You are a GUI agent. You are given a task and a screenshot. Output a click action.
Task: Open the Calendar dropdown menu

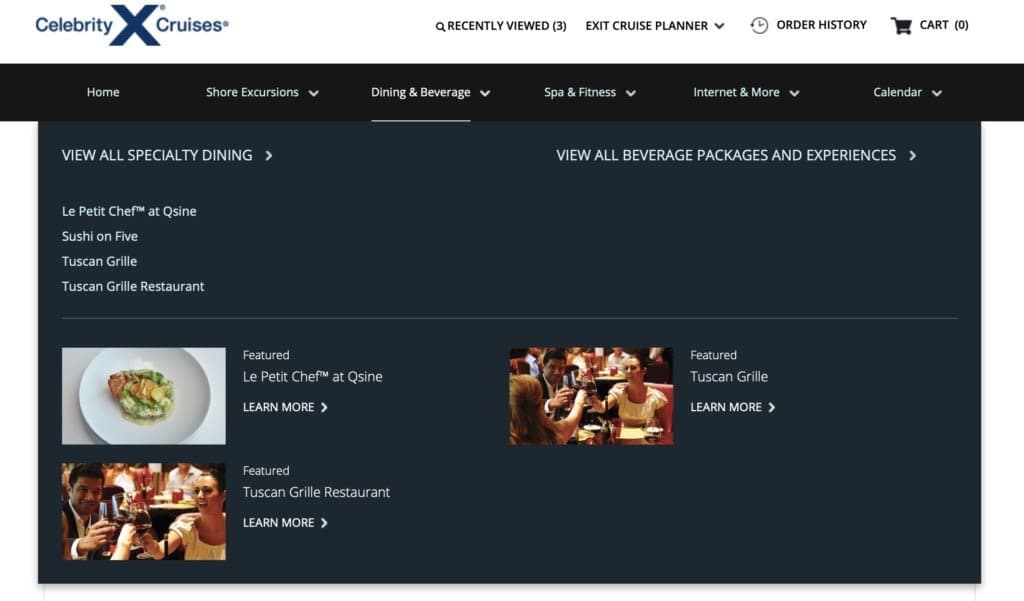pos(937,93)
